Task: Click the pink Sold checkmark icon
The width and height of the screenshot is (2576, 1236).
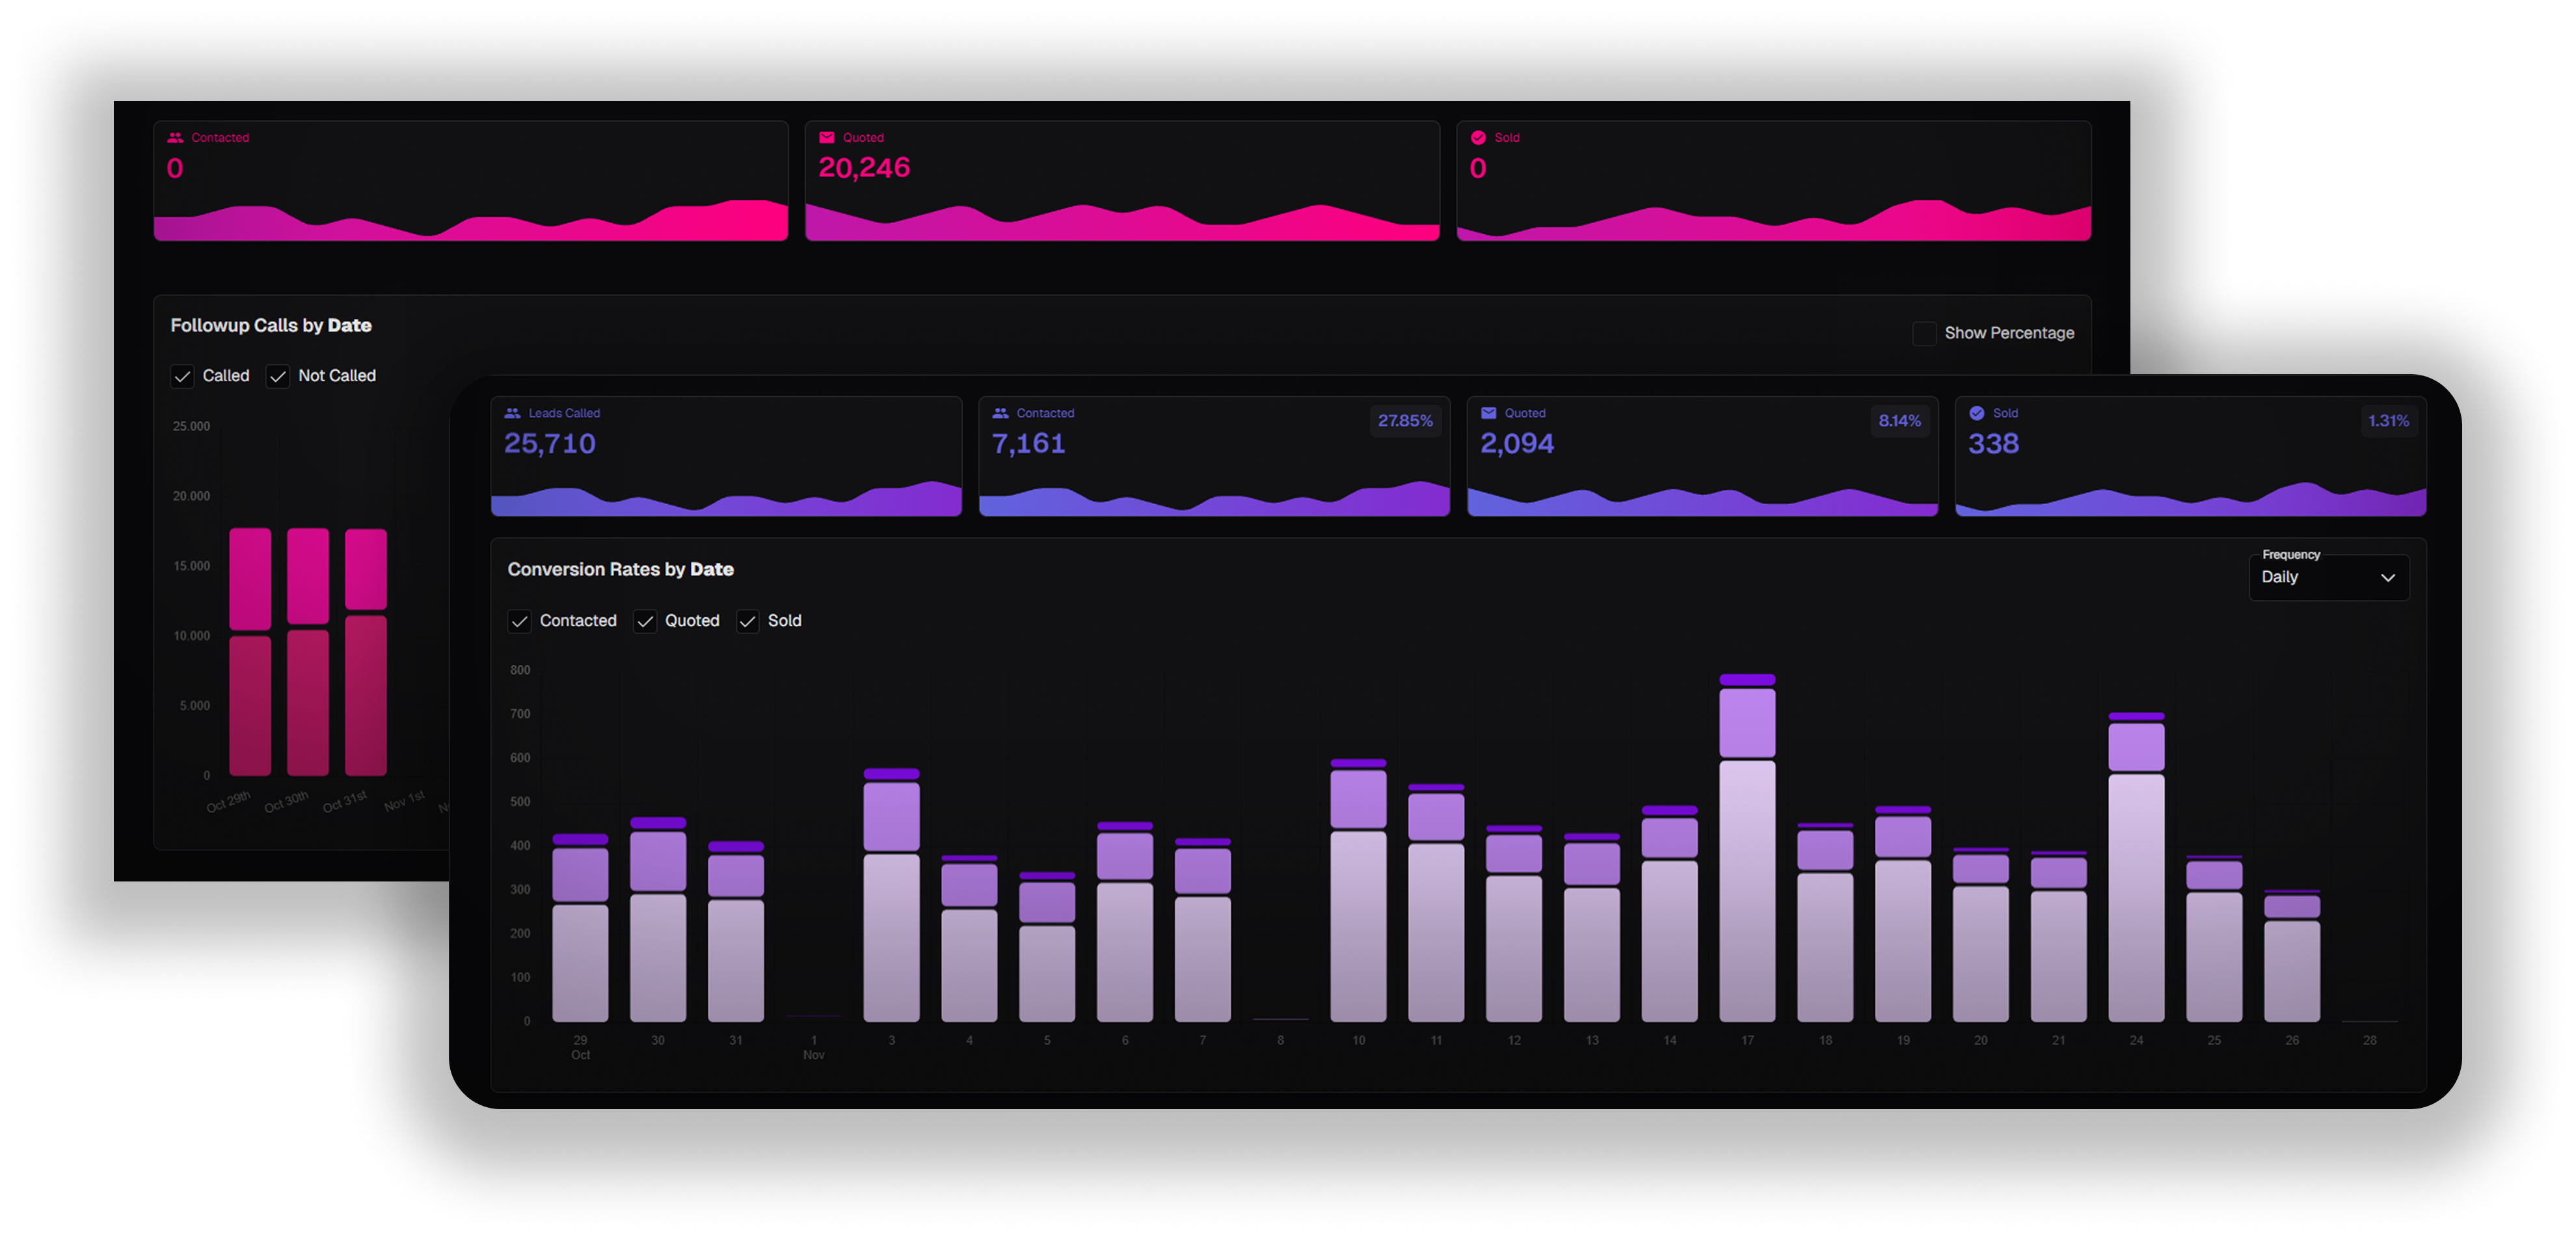Action: [x=1478, y=138]
